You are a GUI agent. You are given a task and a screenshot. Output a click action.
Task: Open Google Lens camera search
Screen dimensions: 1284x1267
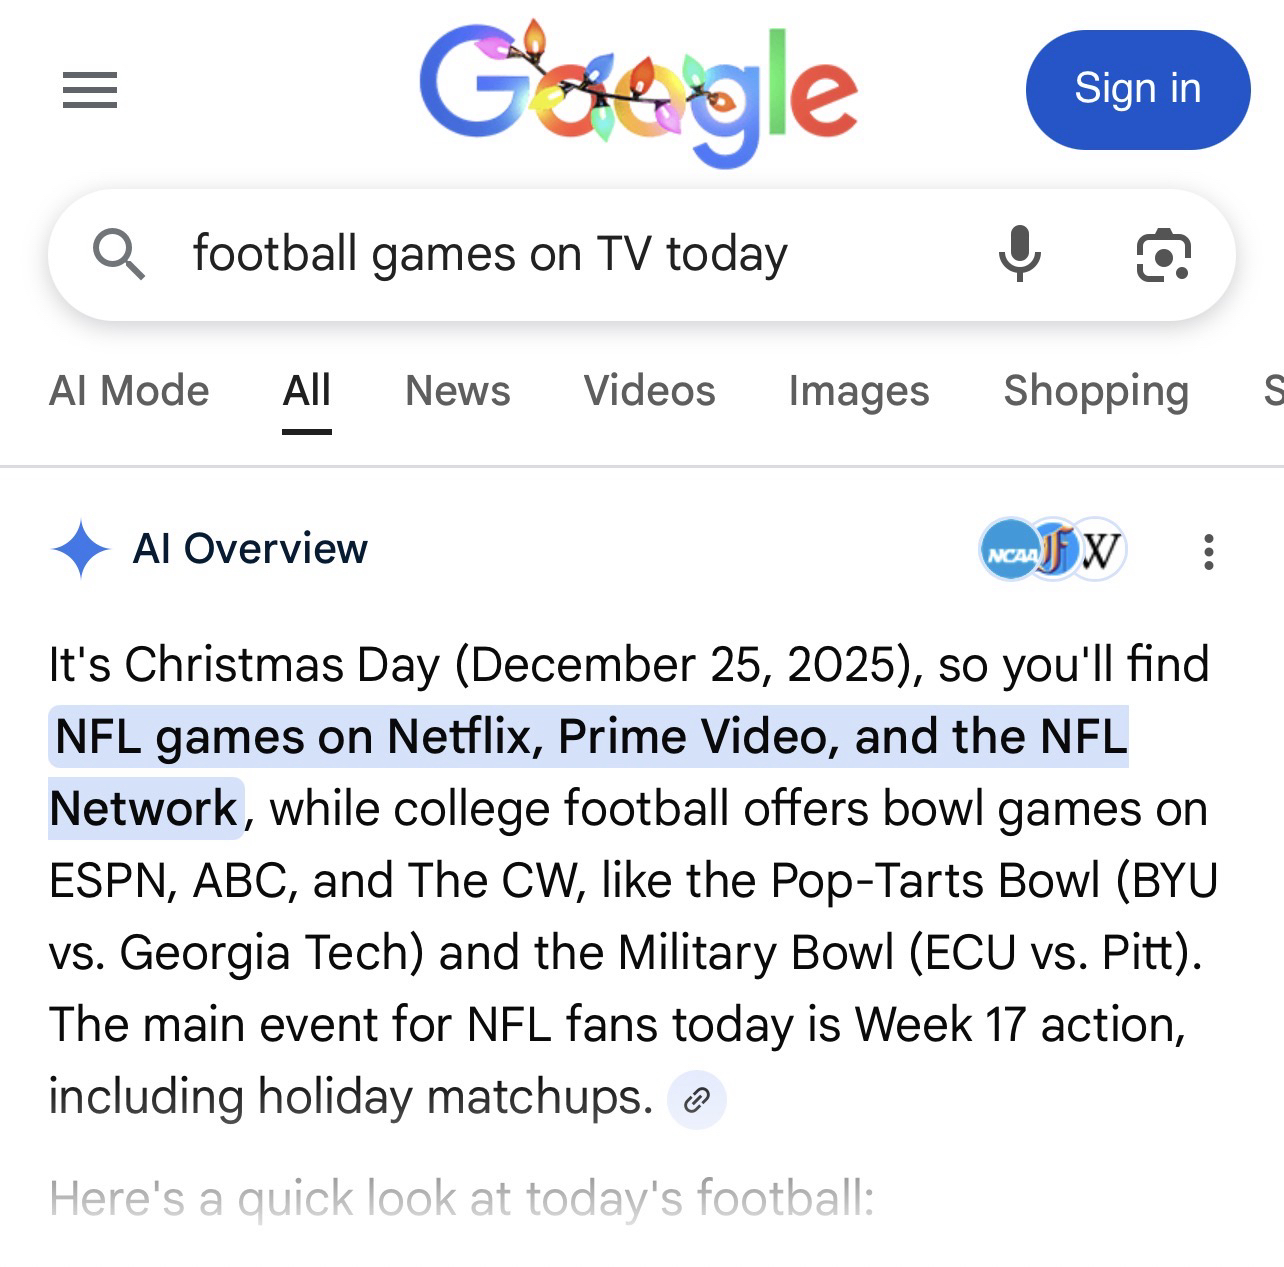click(x=1163, y=255)
